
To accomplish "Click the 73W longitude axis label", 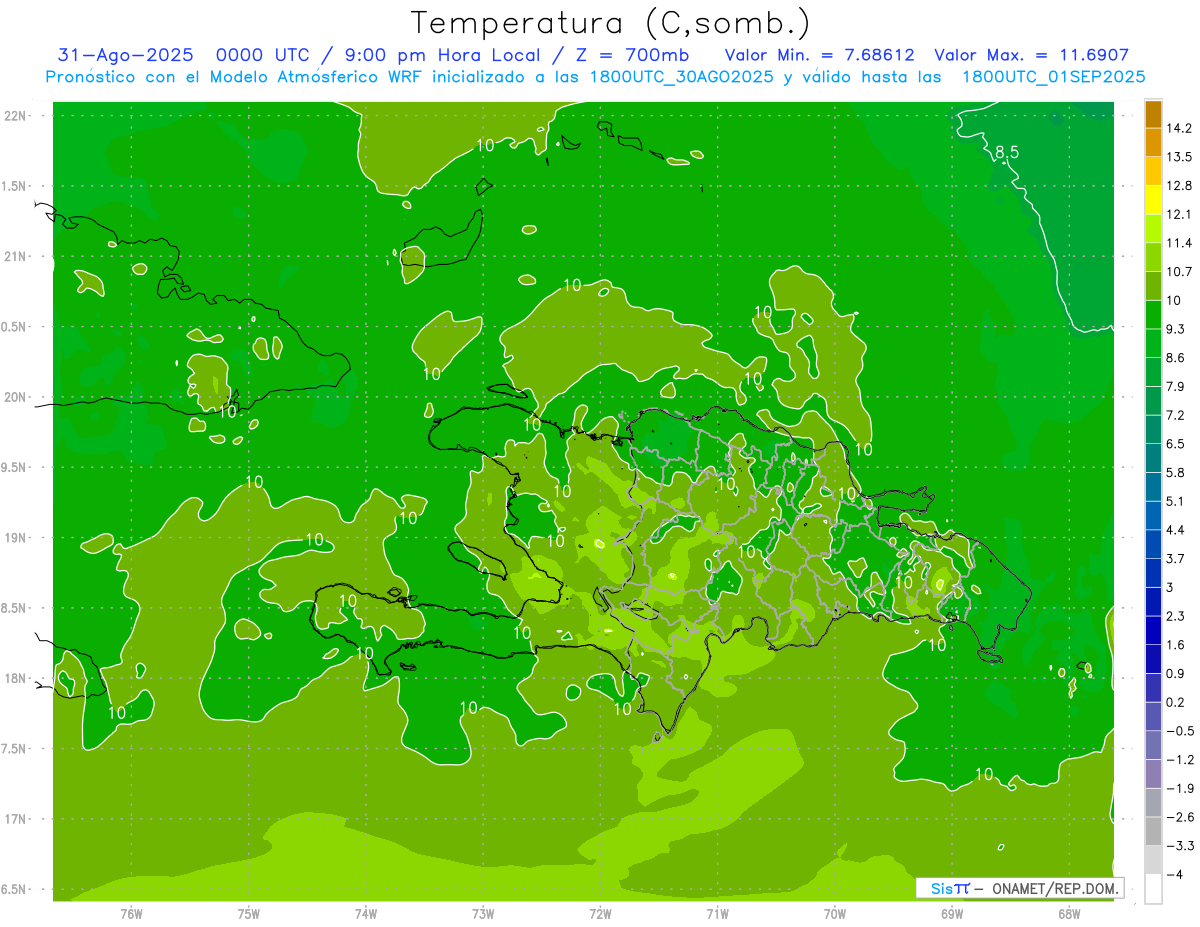I will tap(483, 913).
